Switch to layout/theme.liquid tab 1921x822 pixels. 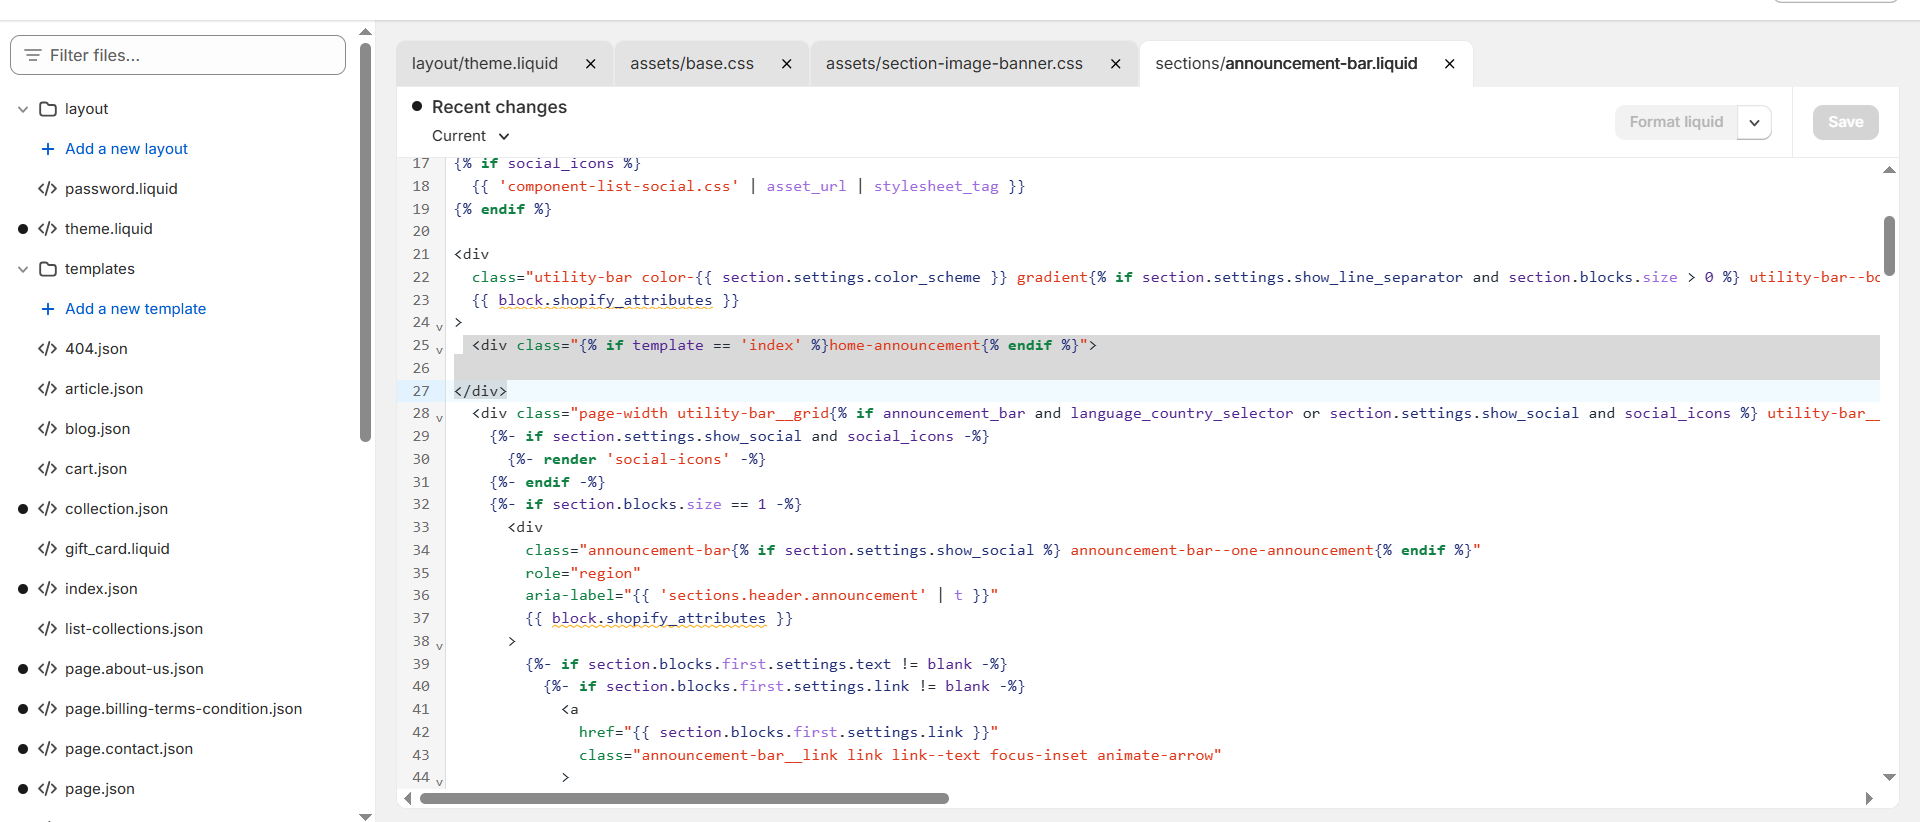484,64
